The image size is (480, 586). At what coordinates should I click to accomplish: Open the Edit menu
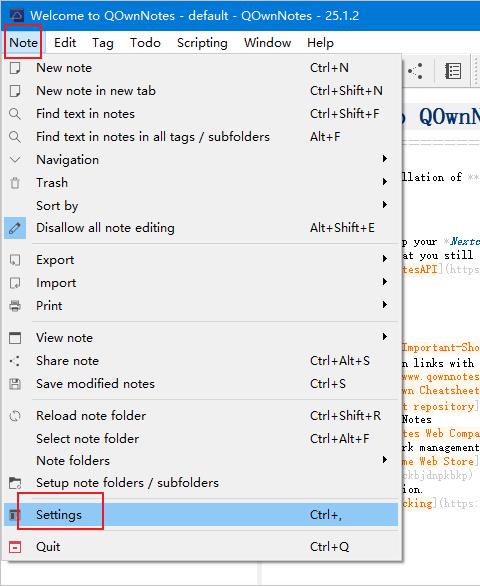(65, 43)
